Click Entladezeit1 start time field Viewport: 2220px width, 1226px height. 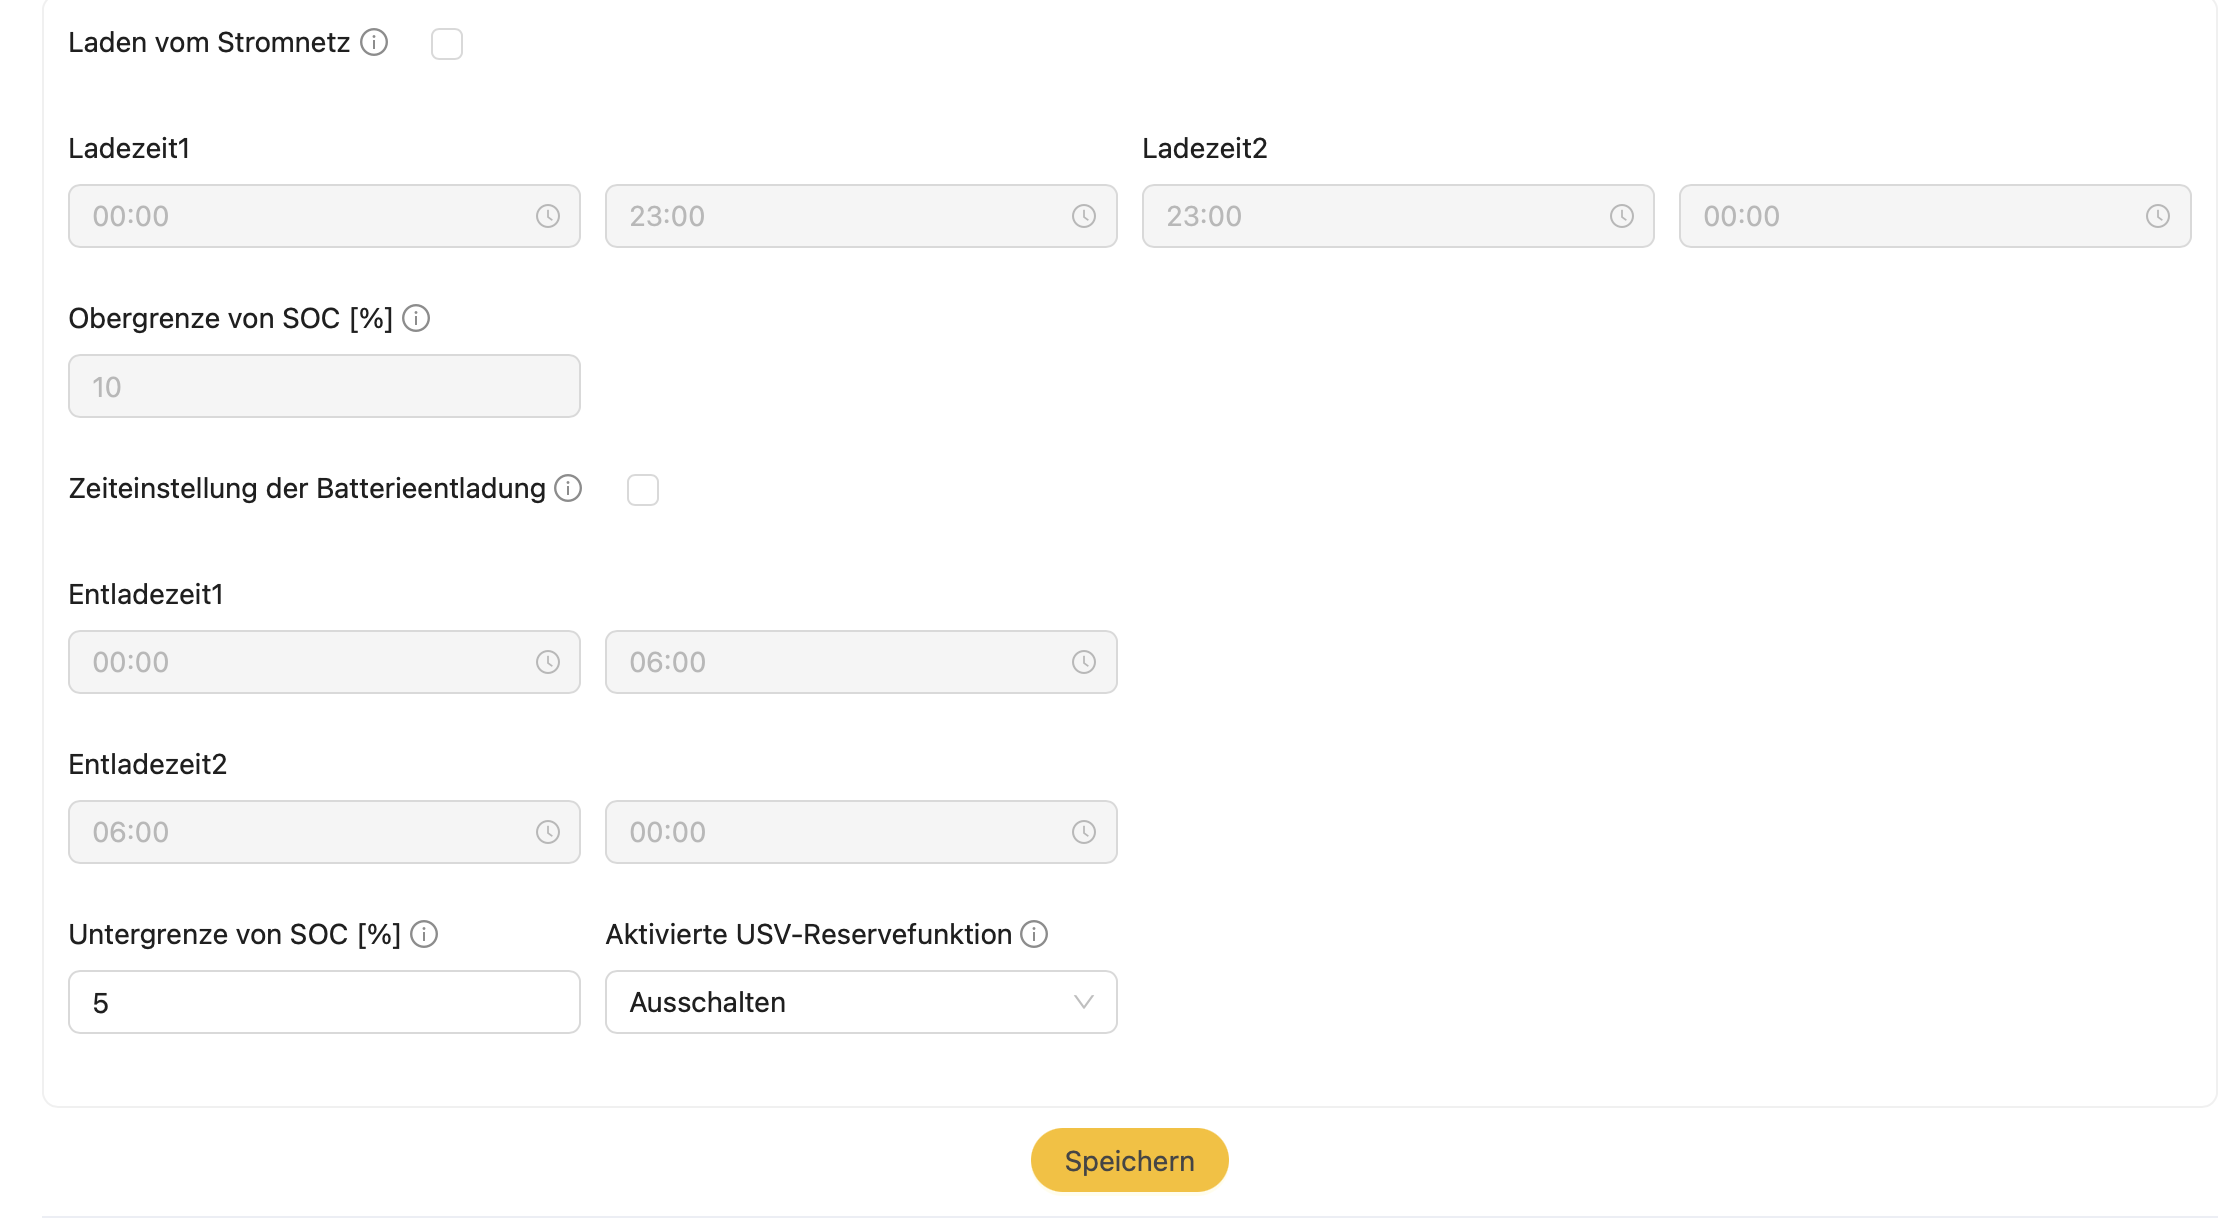coord(300,662)
